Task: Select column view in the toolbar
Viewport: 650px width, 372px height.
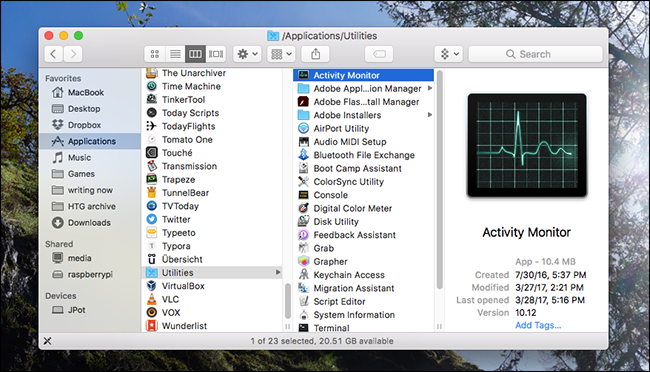Action: (195, 54)
